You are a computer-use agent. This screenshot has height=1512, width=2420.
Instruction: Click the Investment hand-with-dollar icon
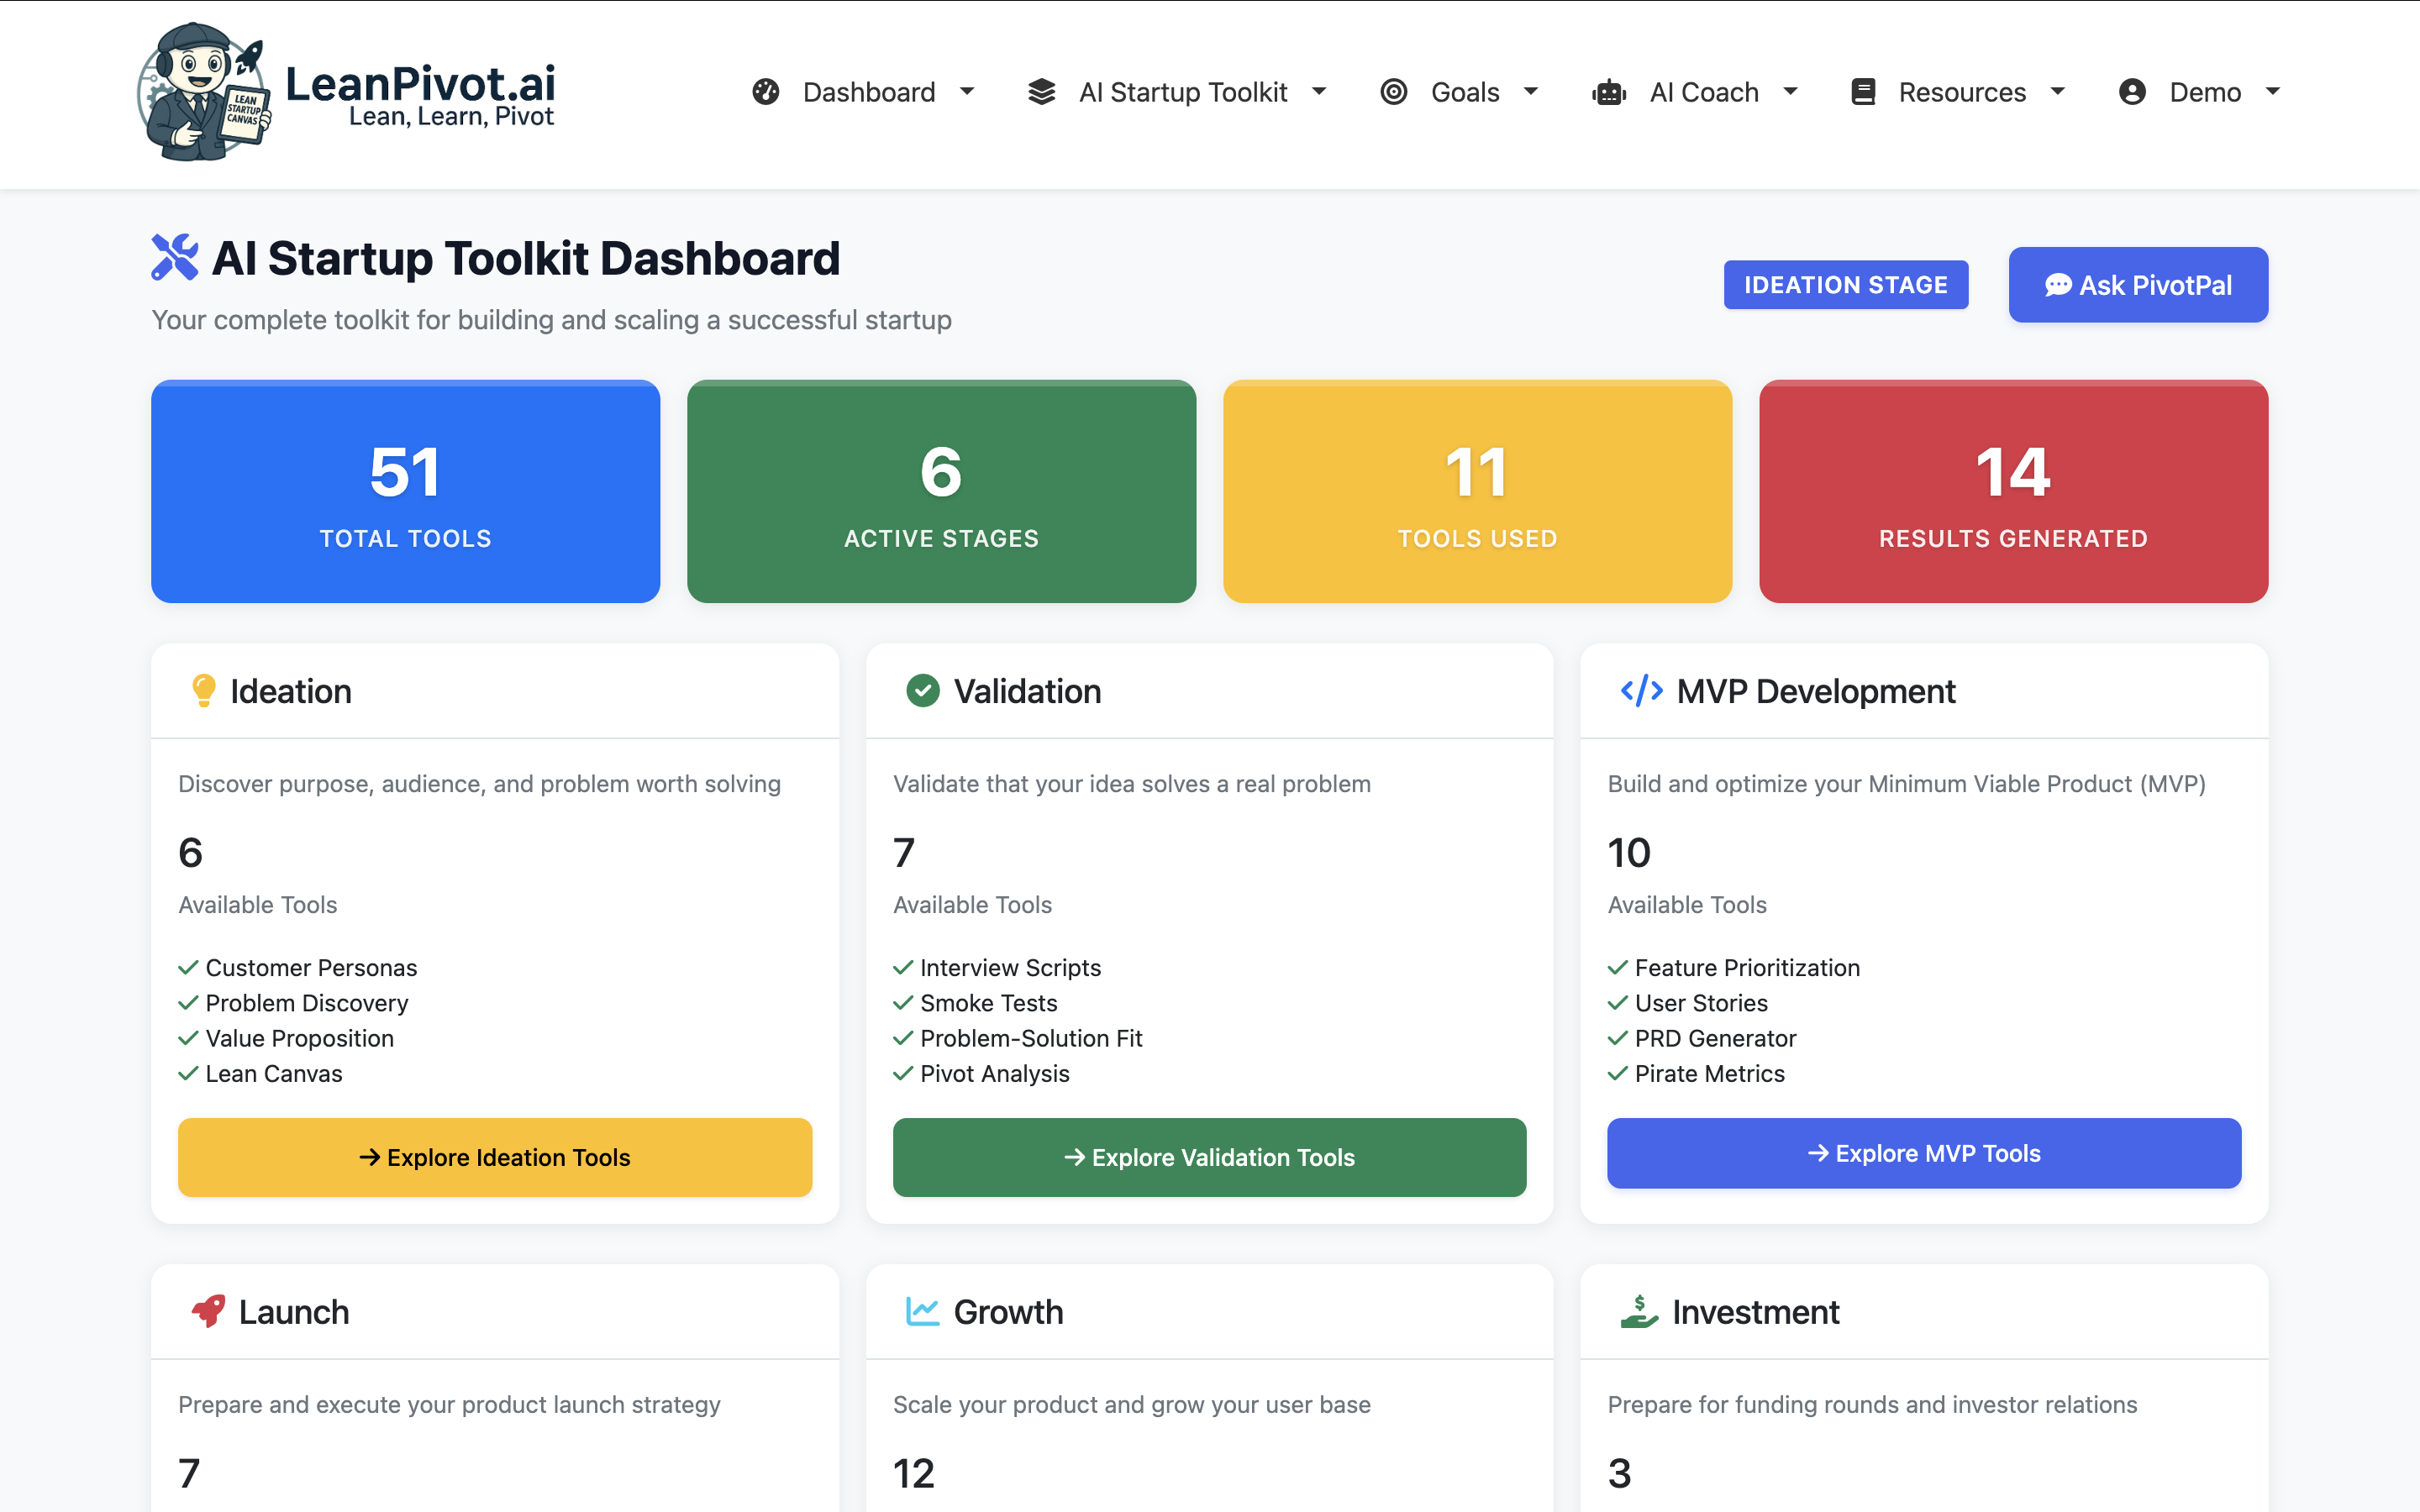[1638, 1311]
